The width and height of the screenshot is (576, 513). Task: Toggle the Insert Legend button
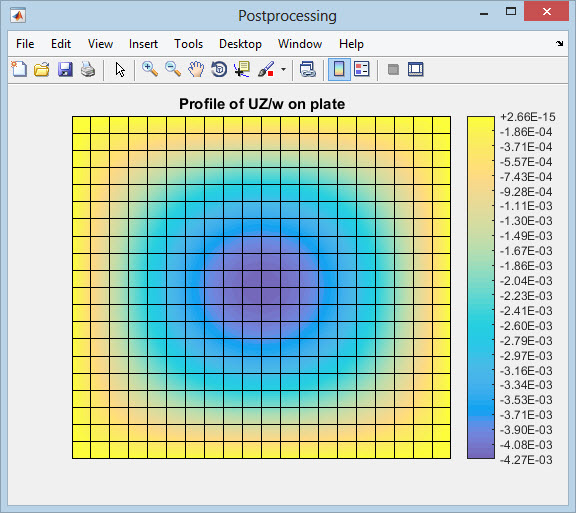[x=362, y=69]
